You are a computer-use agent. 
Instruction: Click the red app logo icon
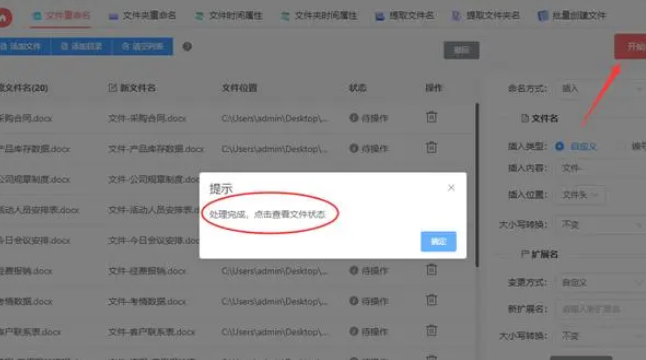click(x=5, y=17)
